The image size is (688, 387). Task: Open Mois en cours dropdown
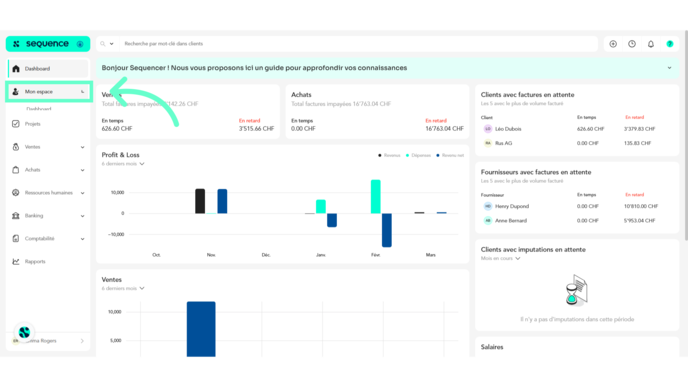[500, 258]
